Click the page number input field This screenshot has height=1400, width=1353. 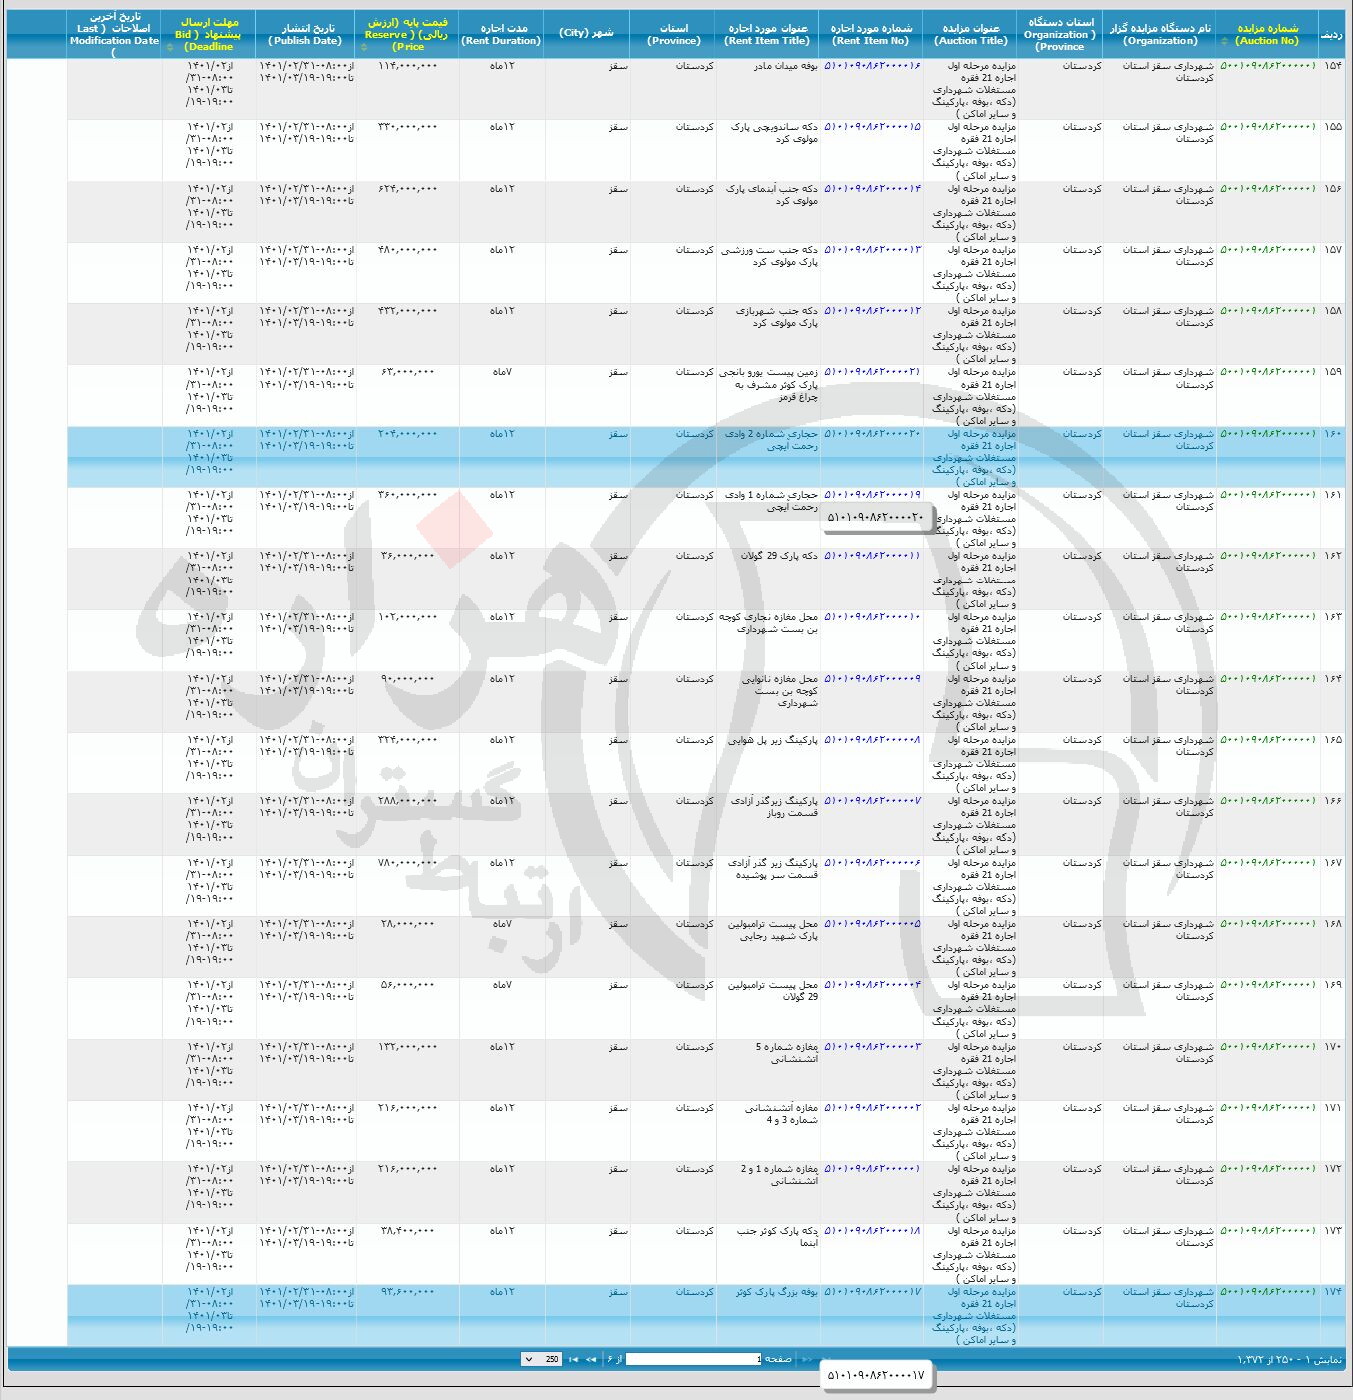pos(693,1359)
